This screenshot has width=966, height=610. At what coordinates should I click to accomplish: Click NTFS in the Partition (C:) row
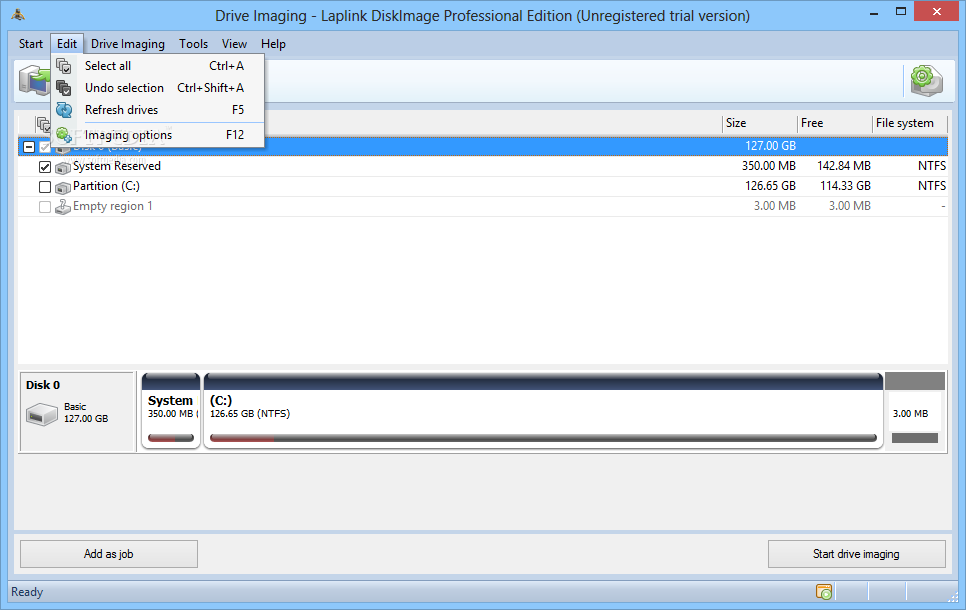click(x=932, y=185)
